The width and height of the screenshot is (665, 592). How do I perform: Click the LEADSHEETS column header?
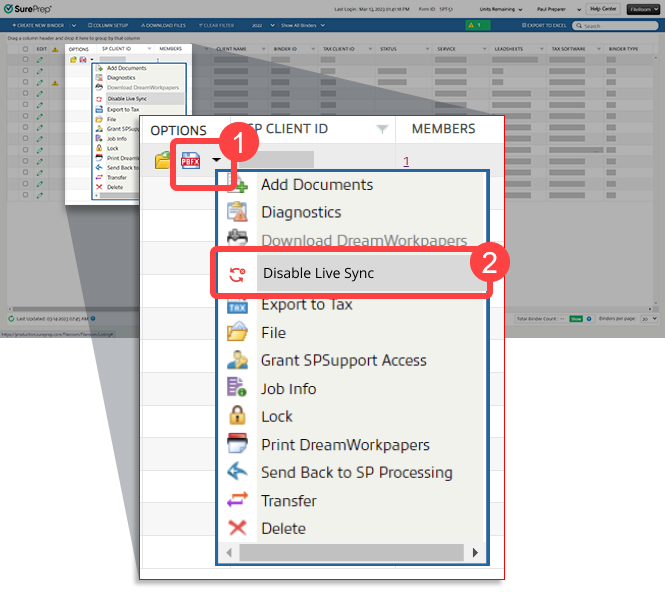(509, 49)
